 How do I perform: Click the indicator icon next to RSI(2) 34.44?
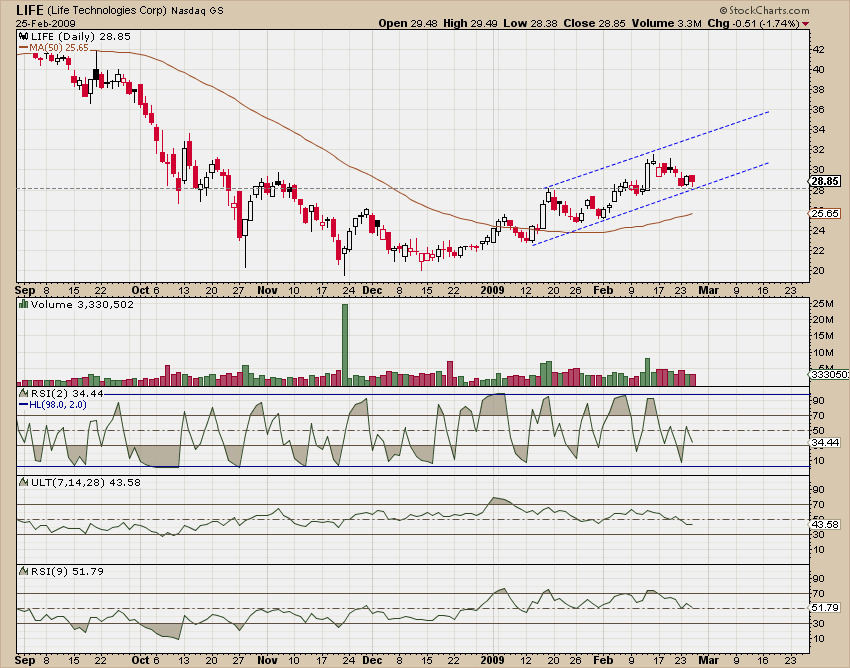coord(23,393)
